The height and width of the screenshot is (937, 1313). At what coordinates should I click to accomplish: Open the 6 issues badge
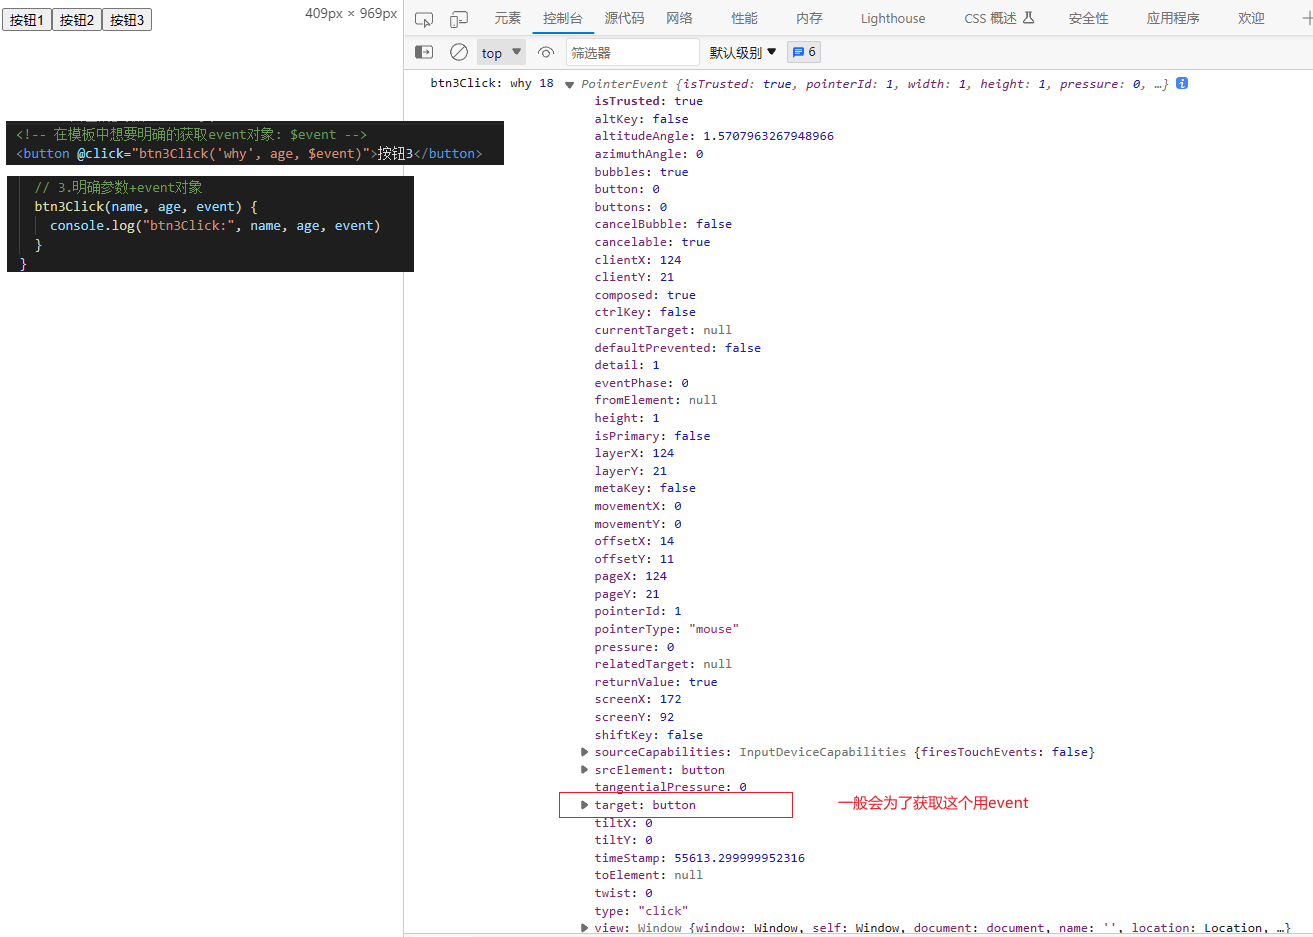click(x=804, y=52)
